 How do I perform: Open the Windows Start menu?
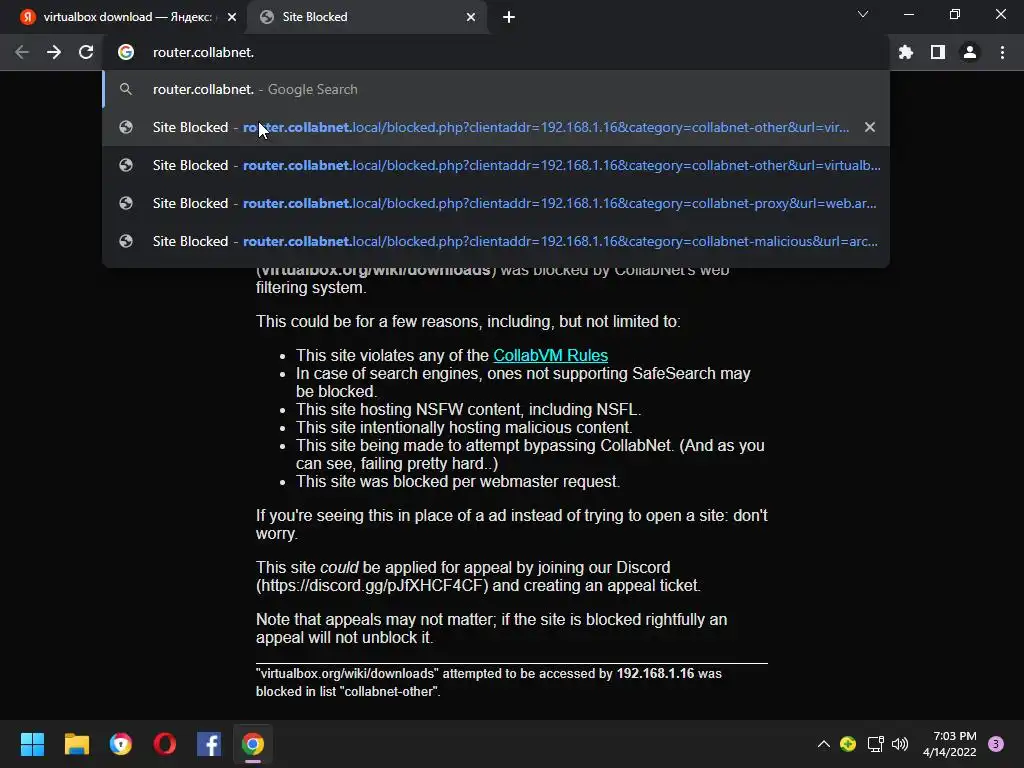[x=32, y=744]
